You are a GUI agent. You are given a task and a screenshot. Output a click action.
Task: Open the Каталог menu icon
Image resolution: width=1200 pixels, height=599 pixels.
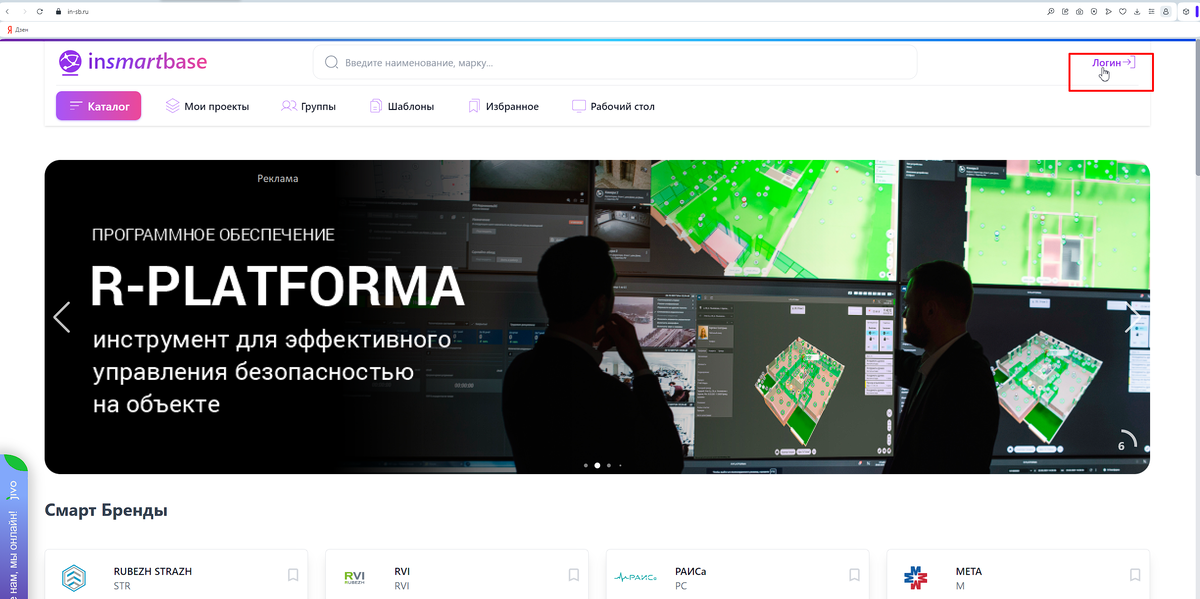coord(75,105)
